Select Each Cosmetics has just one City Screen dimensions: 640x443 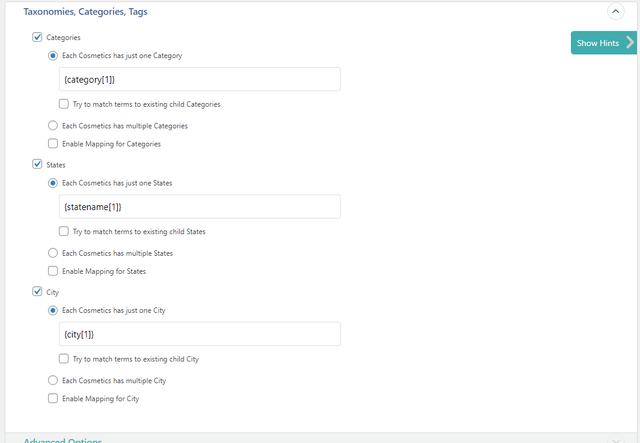click(x=53, y=310)
